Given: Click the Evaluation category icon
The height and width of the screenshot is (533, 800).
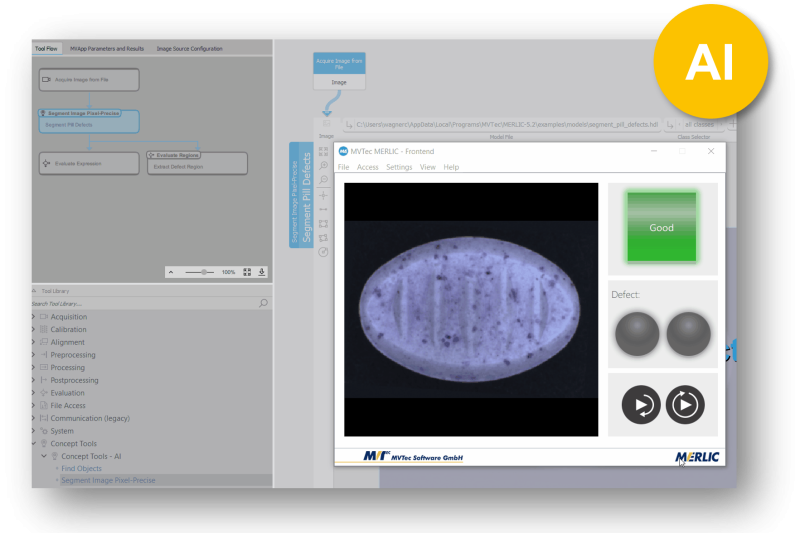Looking at the screenshot, I should tap(44, 393).
